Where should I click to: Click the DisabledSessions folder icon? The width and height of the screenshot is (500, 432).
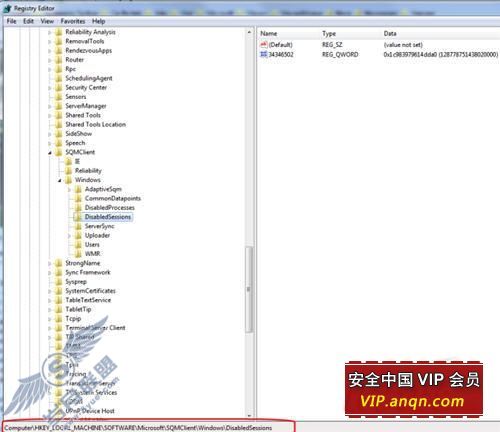pyautogui.click(x=78, y=217)
